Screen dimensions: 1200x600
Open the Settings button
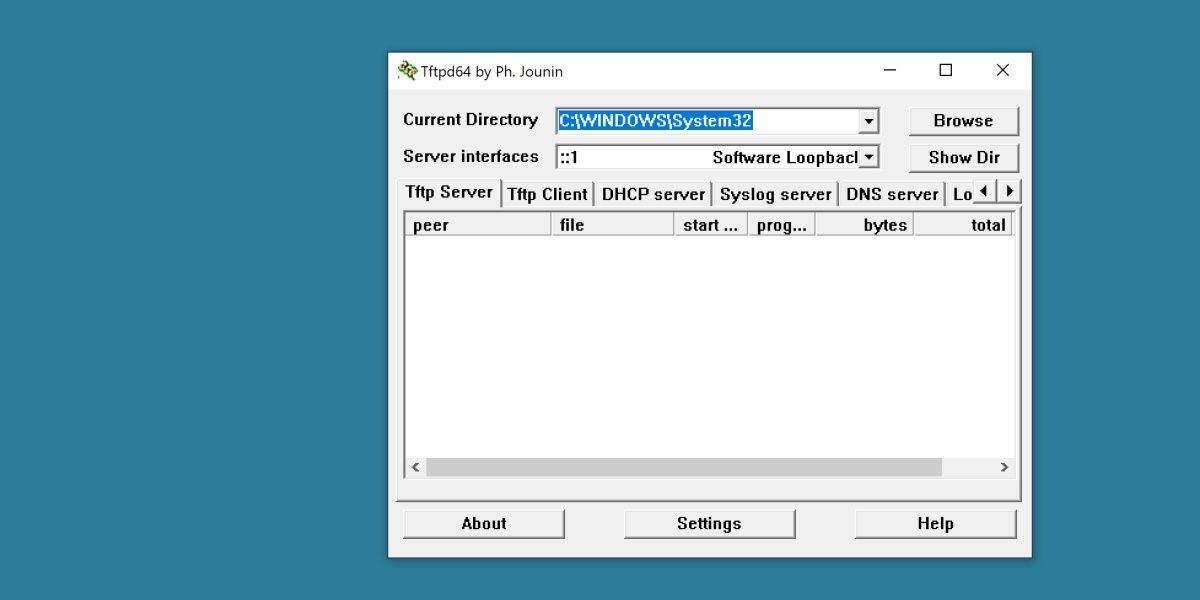click(x=709, y=524)
